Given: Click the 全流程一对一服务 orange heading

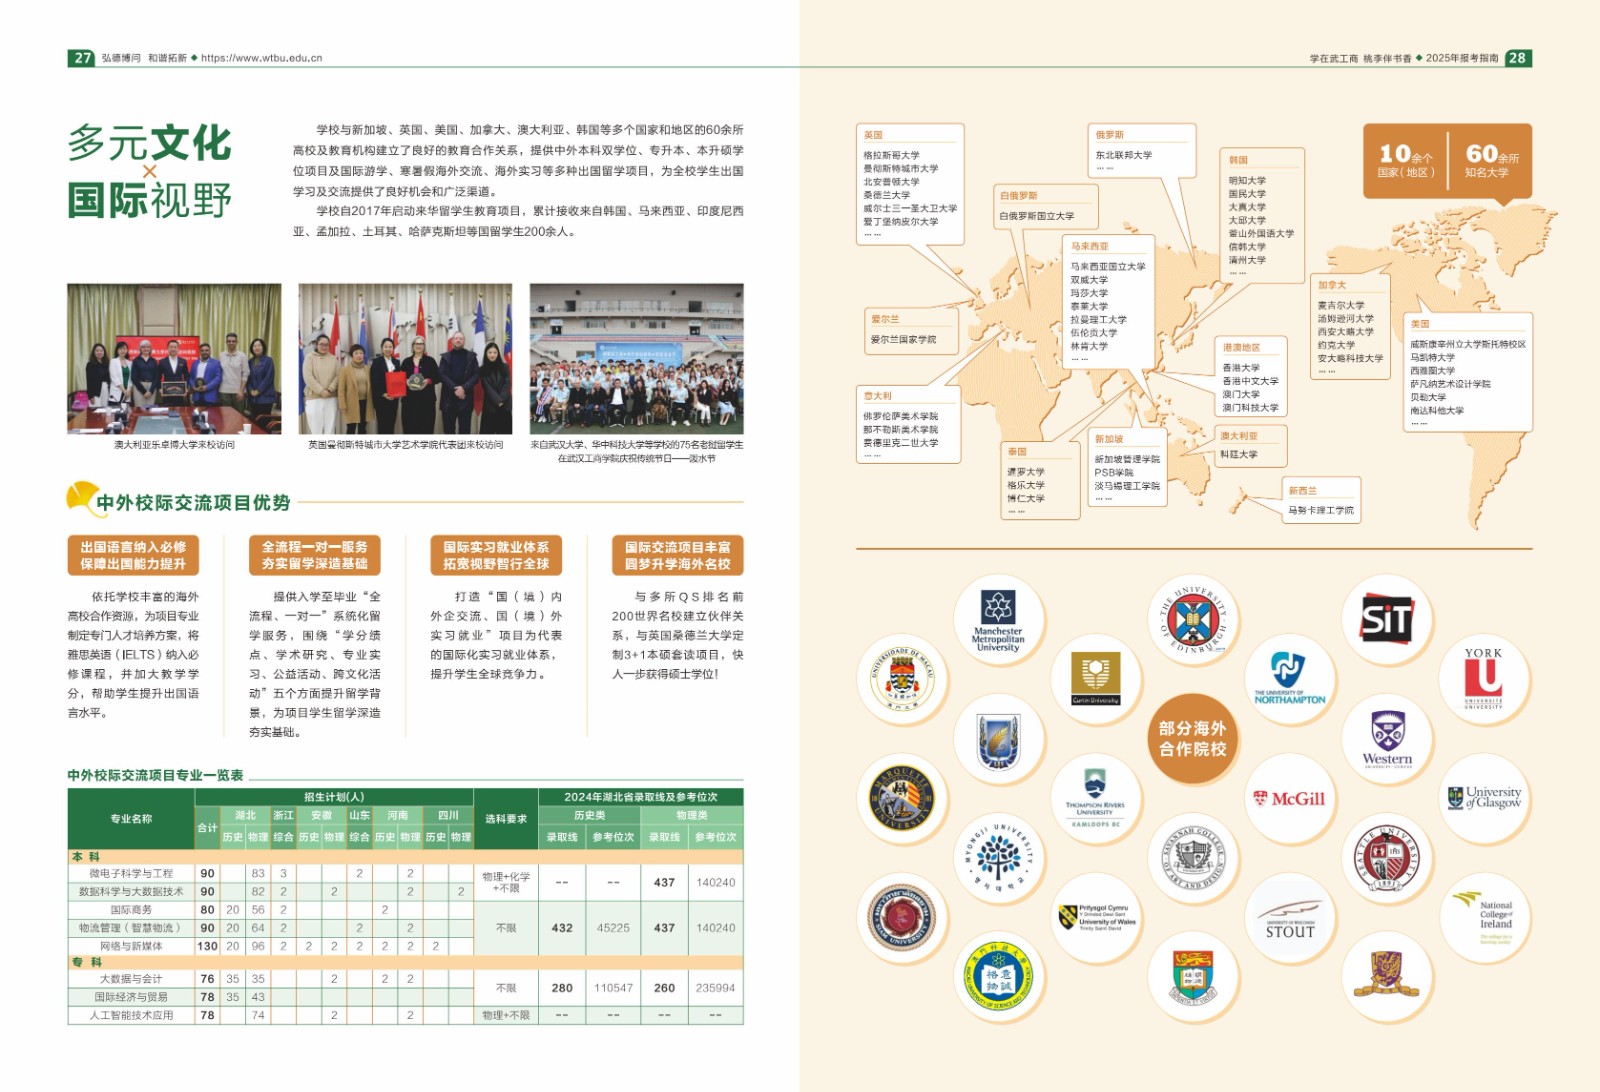Looking at the screenshot, I should [x=315, y=555].
